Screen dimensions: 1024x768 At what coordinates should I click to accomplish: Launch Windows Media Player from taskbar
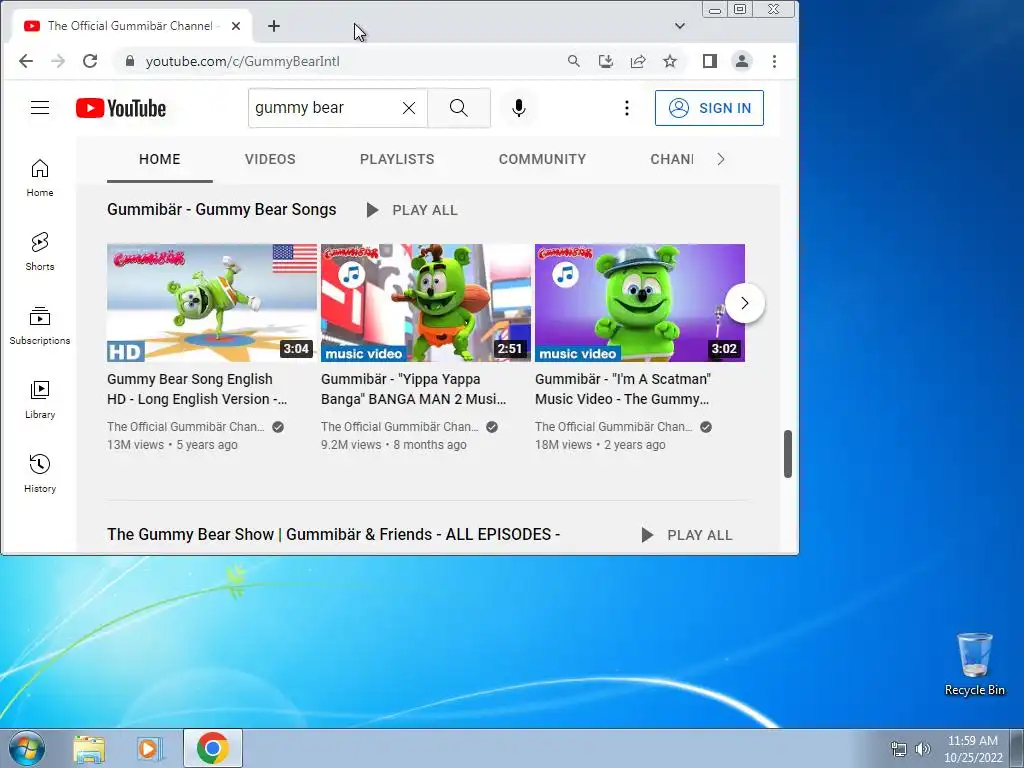click(150, 748)
